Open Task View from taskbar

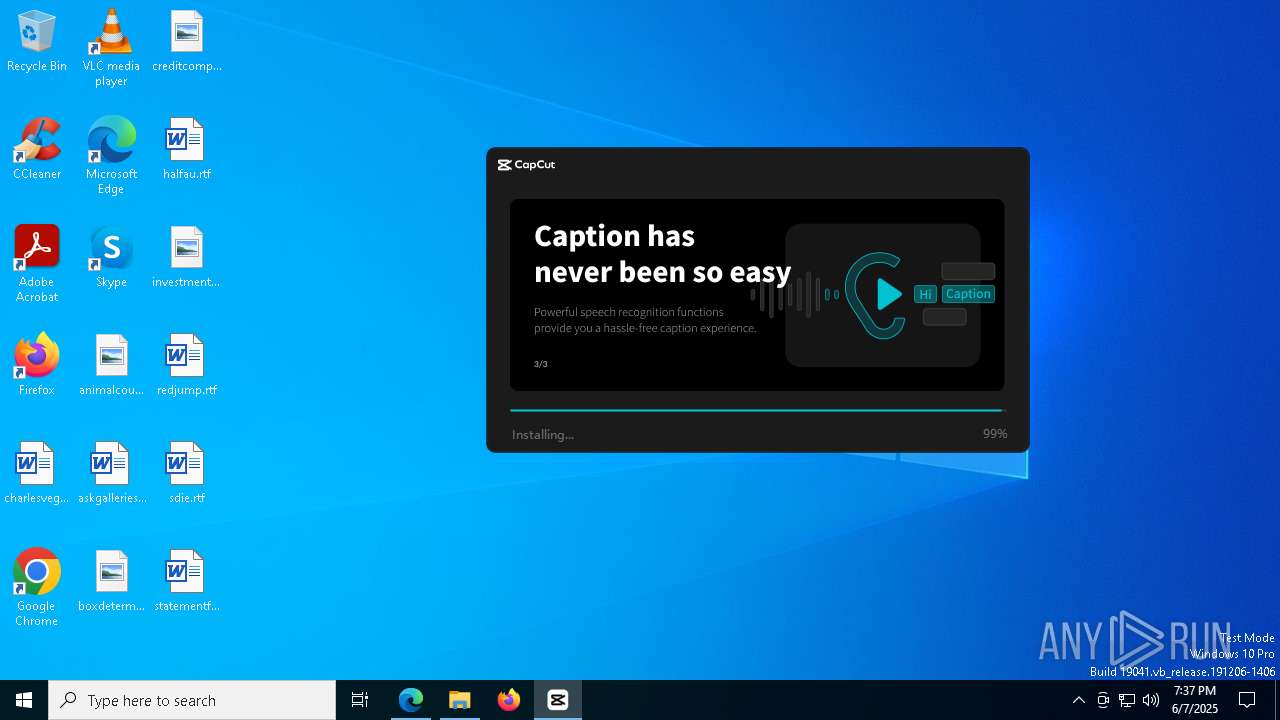[360, 700]
